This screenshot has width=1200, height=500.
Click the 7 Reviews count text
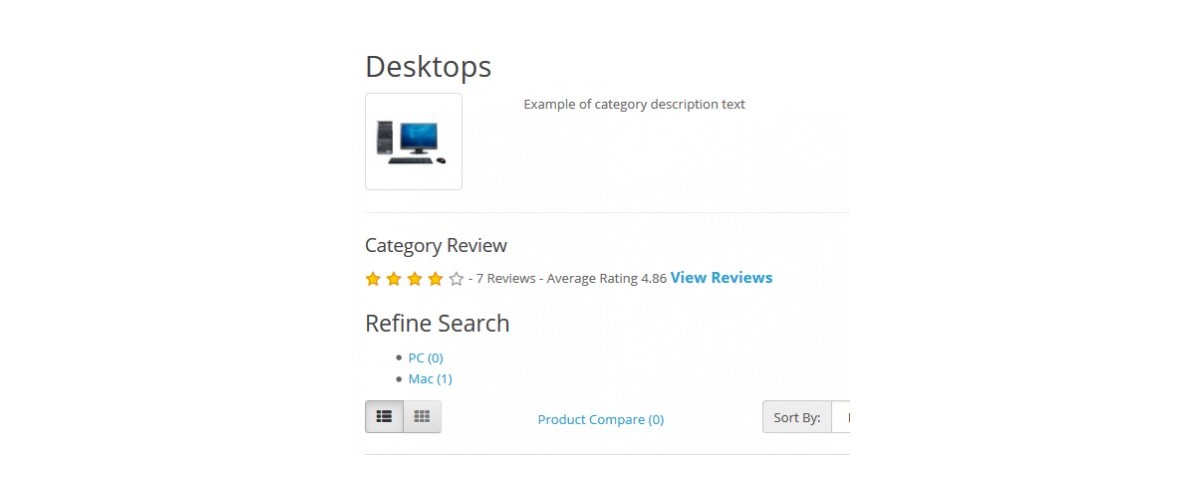point(506,279)
